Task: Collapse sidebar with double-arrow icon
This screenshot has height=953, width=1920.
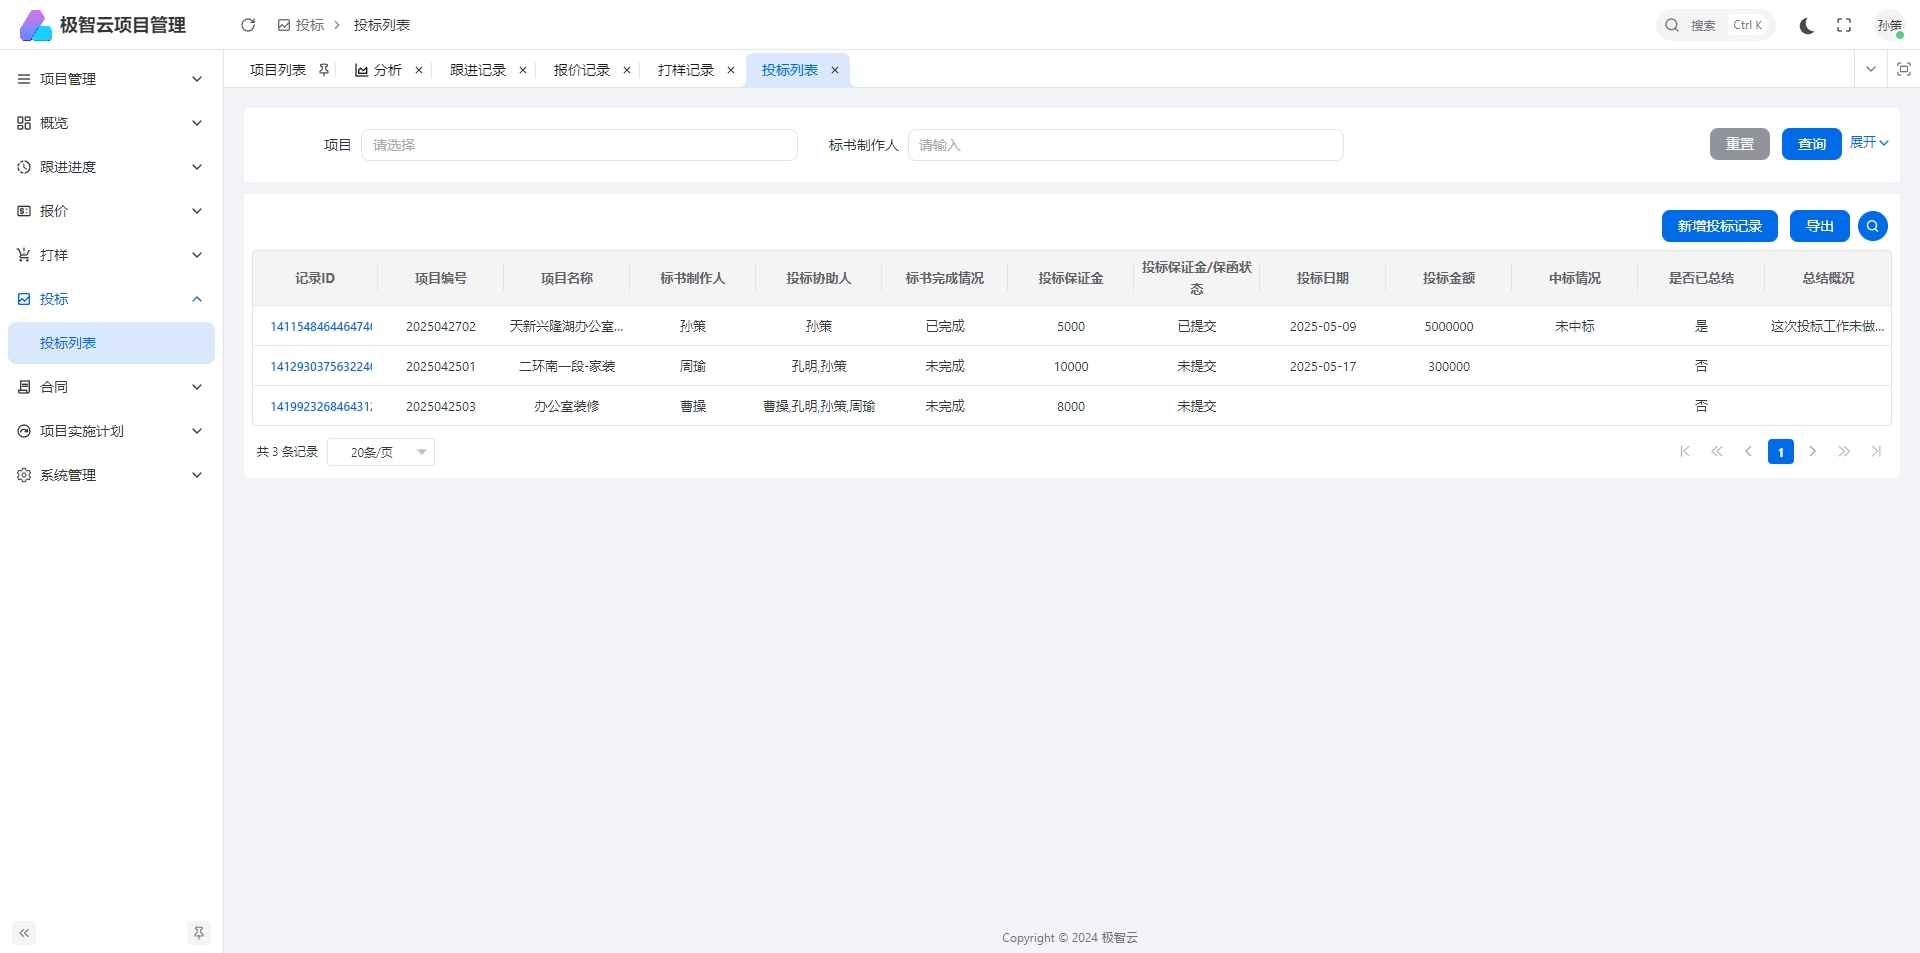Action: (x=24, y=933)
